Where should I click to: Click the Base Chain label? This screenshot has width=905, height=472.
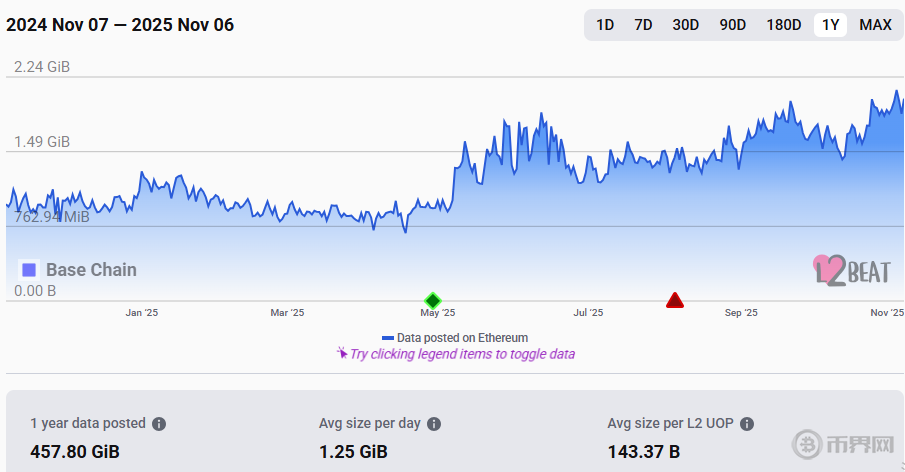(91, 270)
